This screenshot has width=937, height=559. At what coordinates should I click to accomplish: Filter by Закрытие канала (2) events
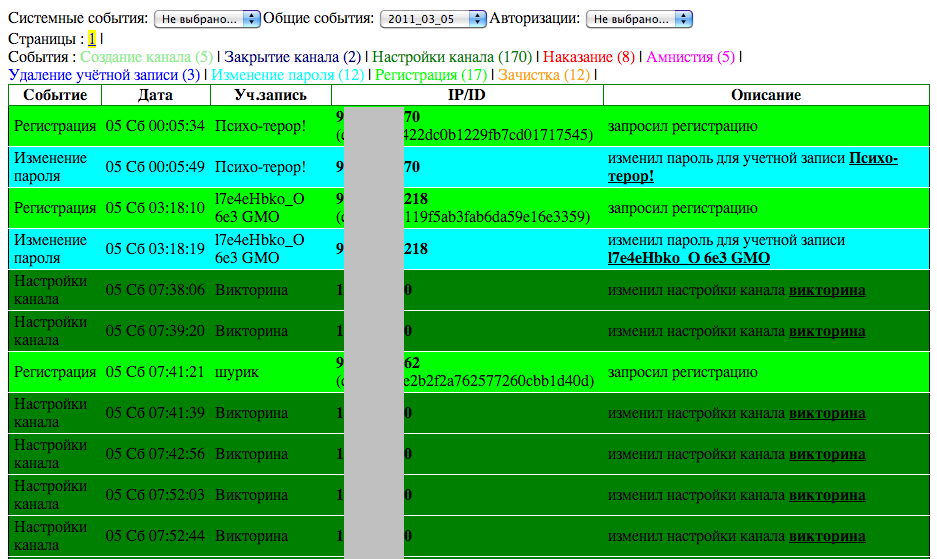[x=292, y=57]
